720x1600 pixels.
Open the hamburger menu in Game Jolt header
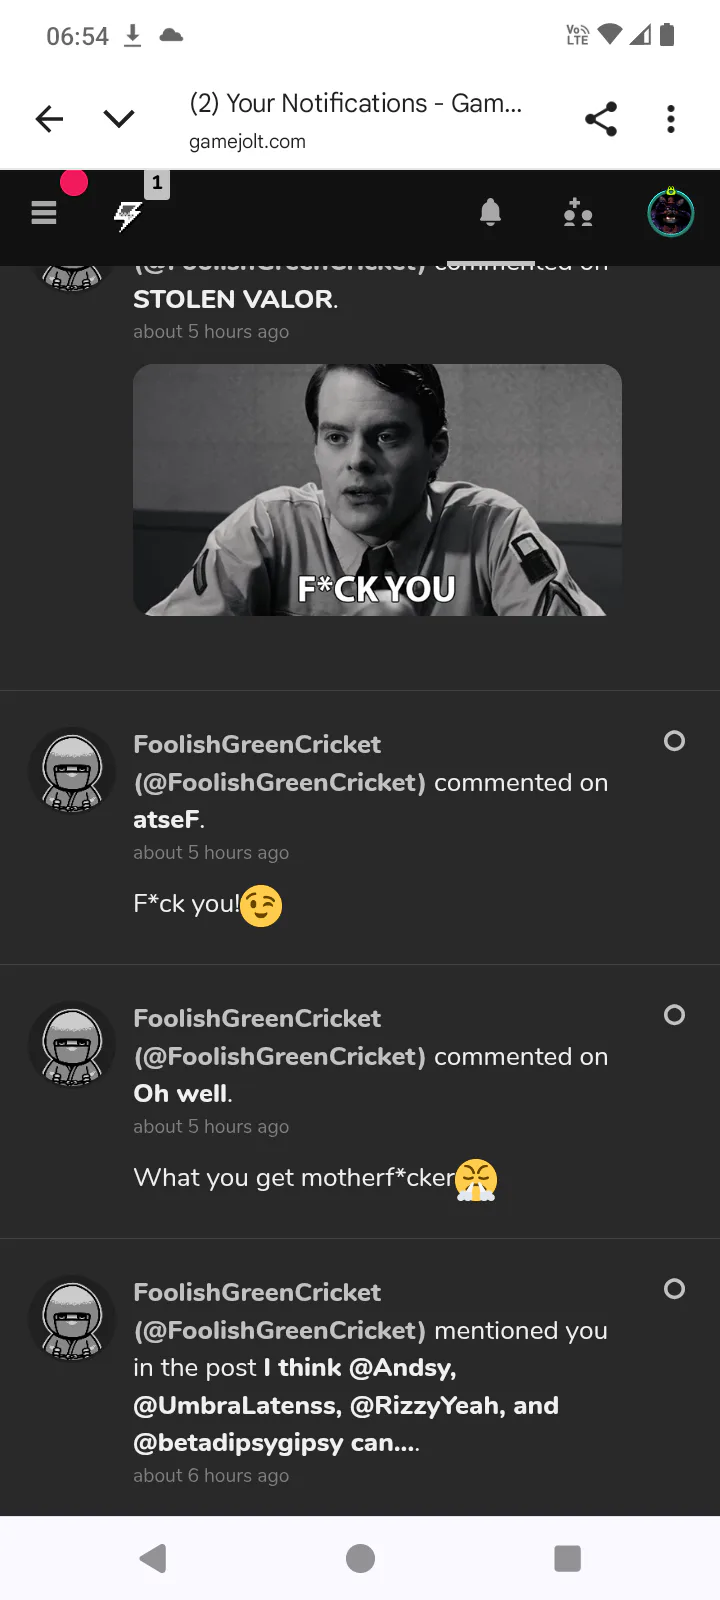pyautogui.click(x=44, y=213)
